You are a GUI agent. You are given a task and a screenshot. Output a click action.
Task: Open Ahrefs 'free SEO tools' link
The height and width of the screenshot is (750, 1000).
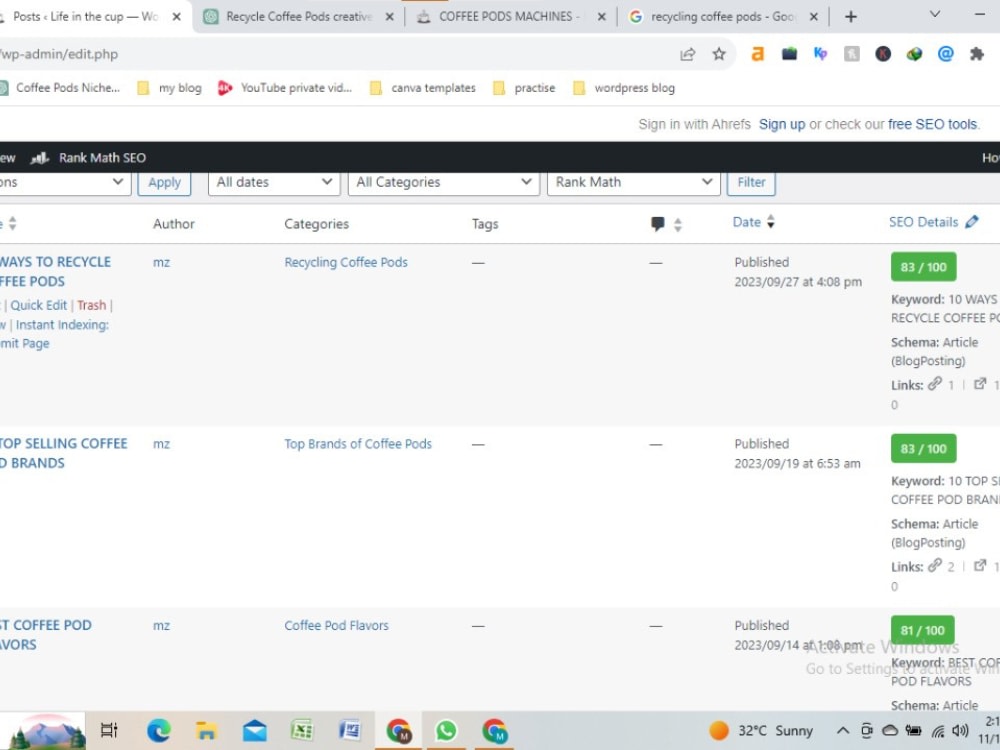point(932,124)
